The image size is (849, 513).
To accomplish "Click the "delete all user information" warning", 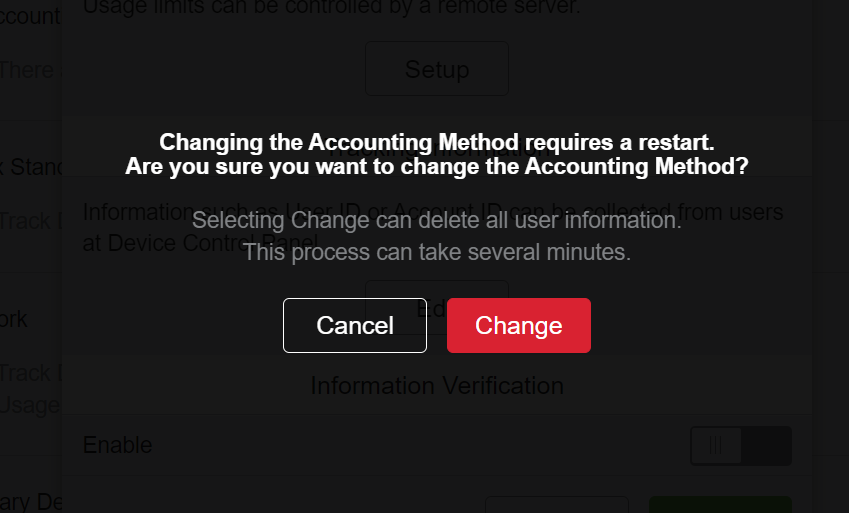I will [437, 220].
